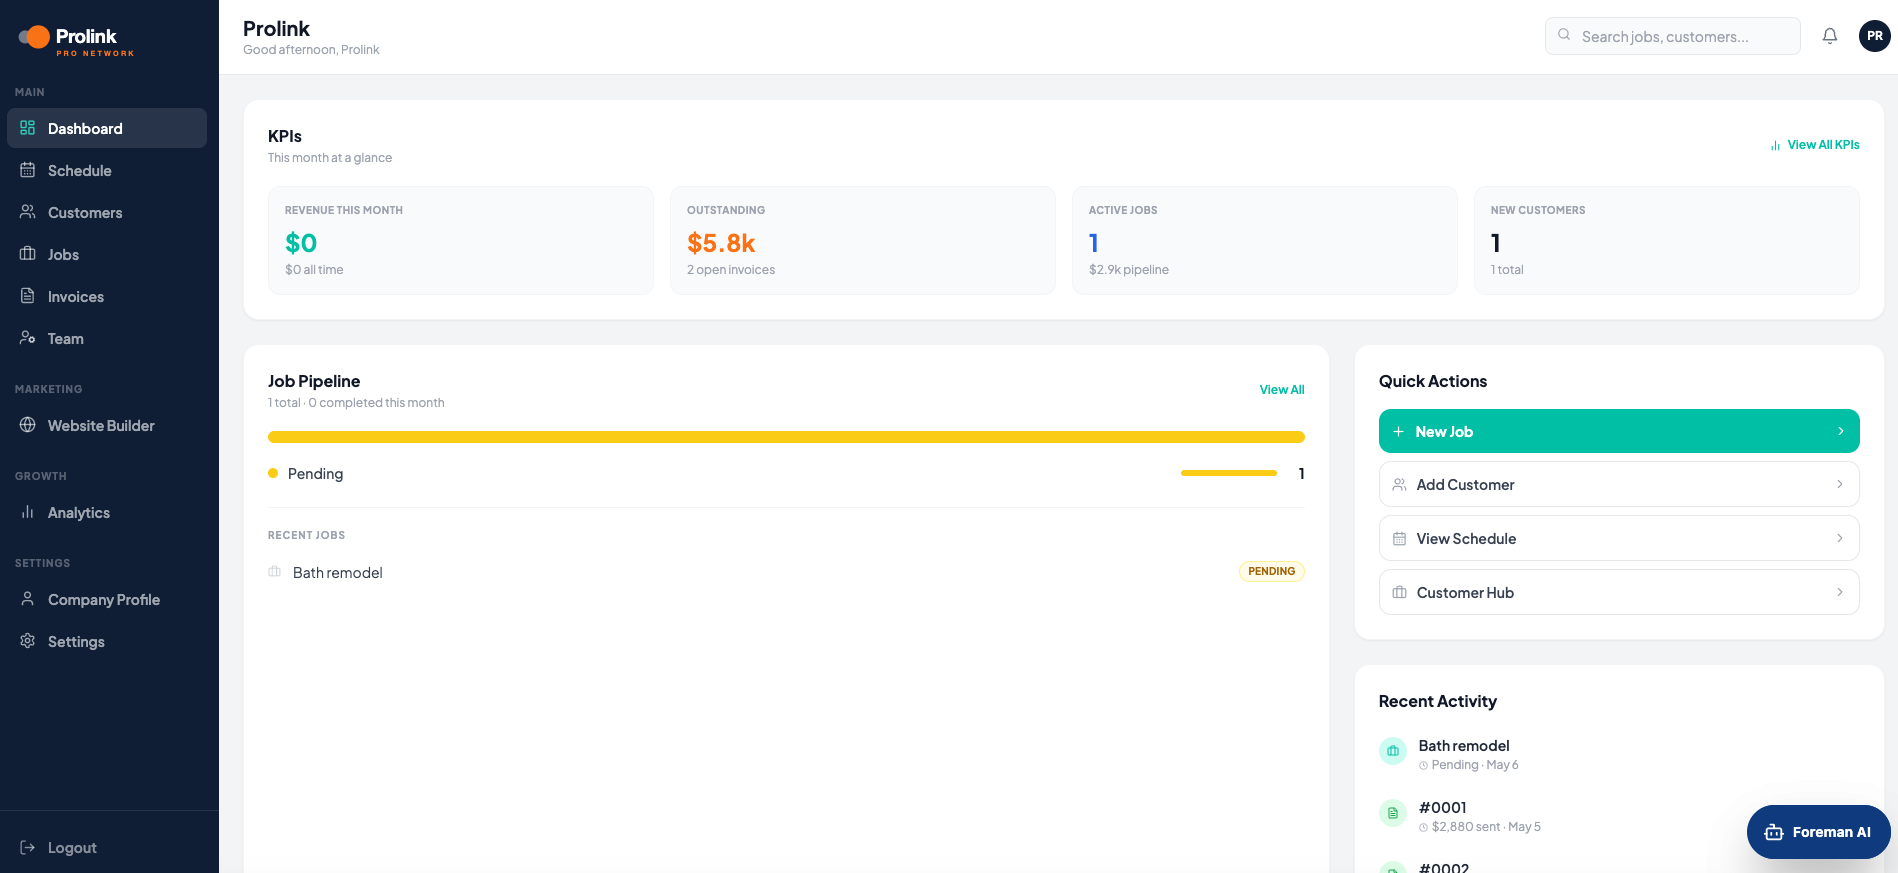Open the New Customers KPI card

pos(1667,240)
